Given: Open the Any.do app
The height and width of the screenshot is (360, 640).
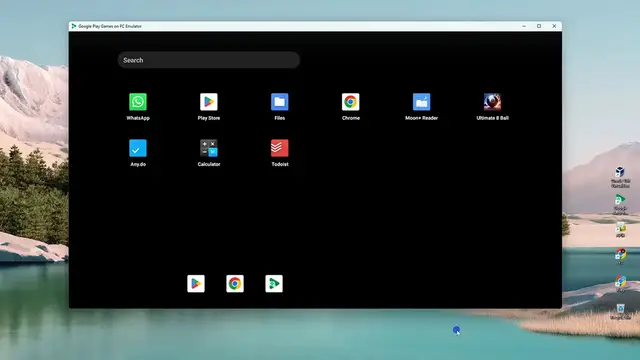Looking at the screenshot, I should click(x=138, y=148).
